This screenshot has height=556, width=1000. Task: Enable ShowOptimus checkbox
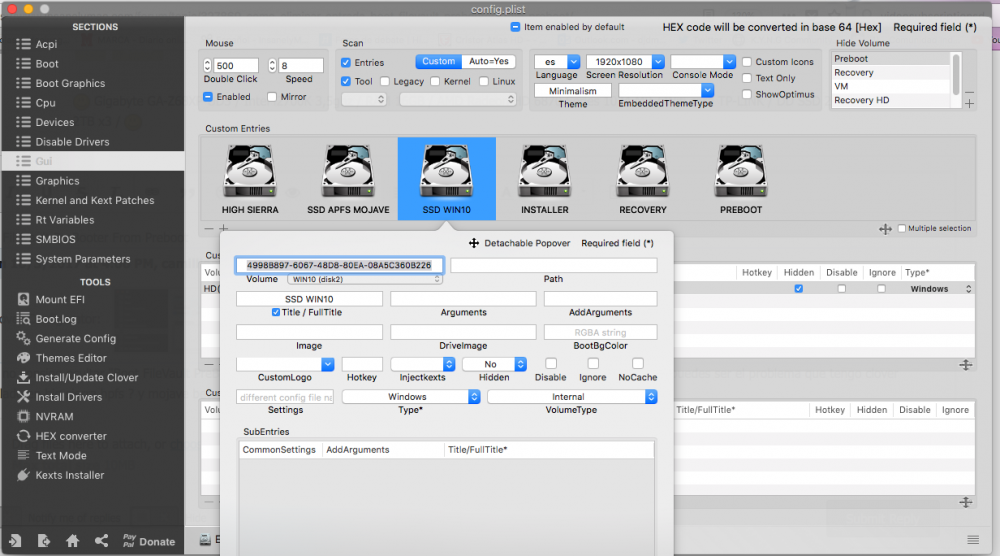pos(747,94)
